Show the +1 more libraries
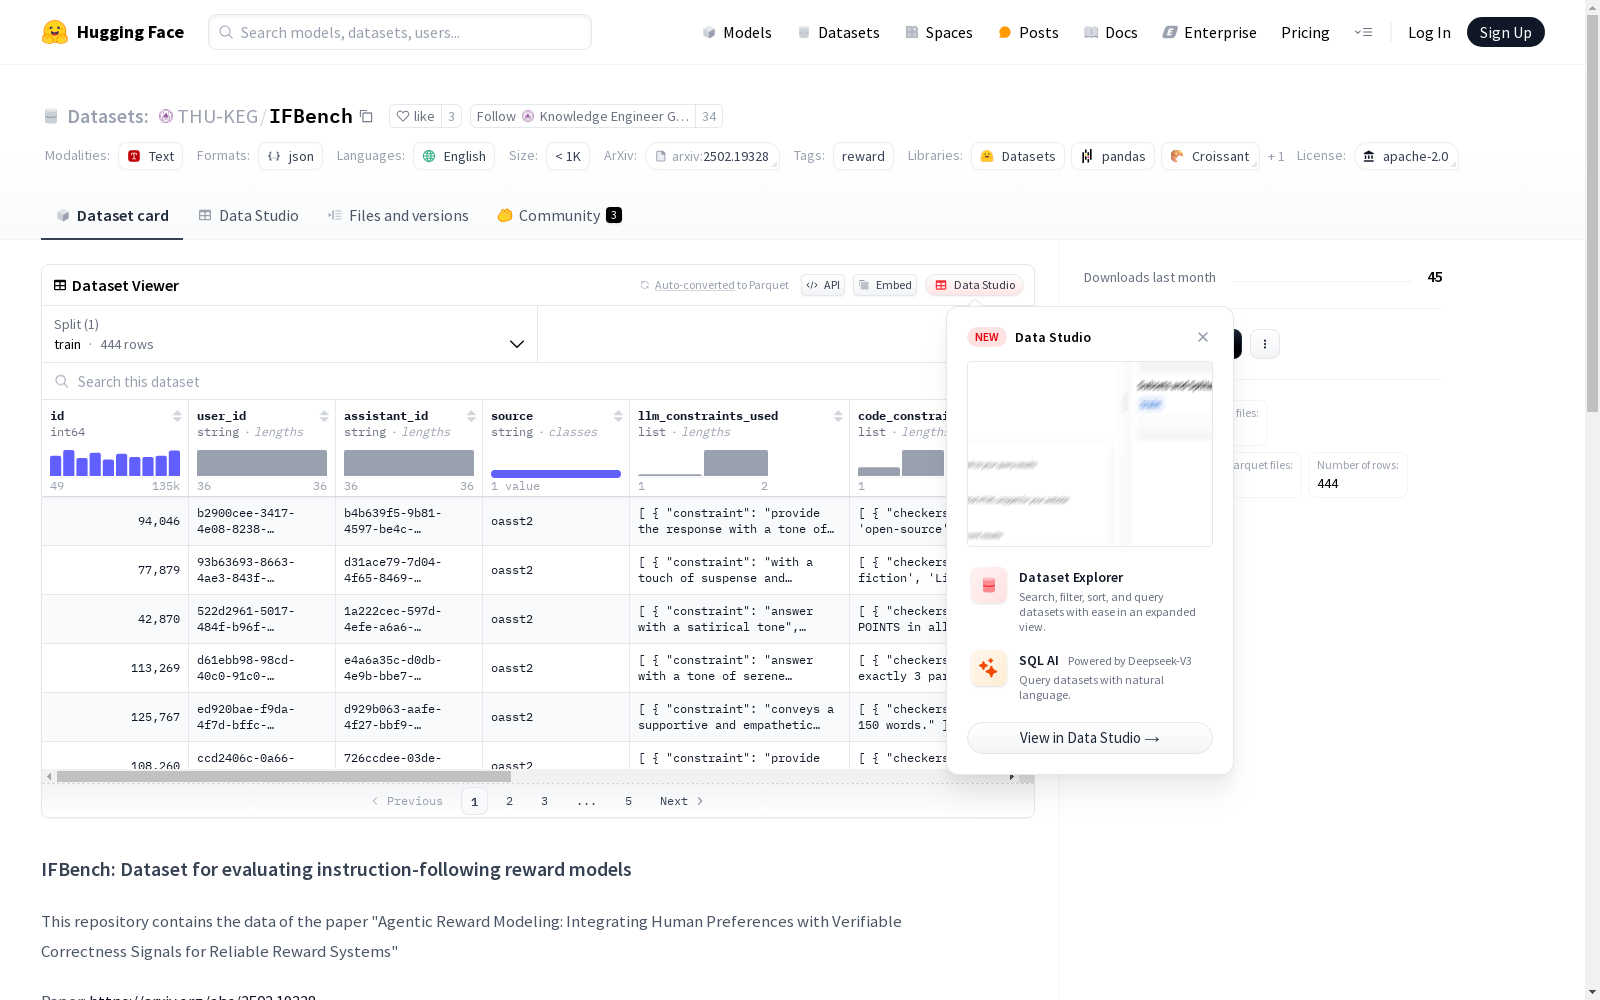1600x1000 pixels. (1276, 157)
